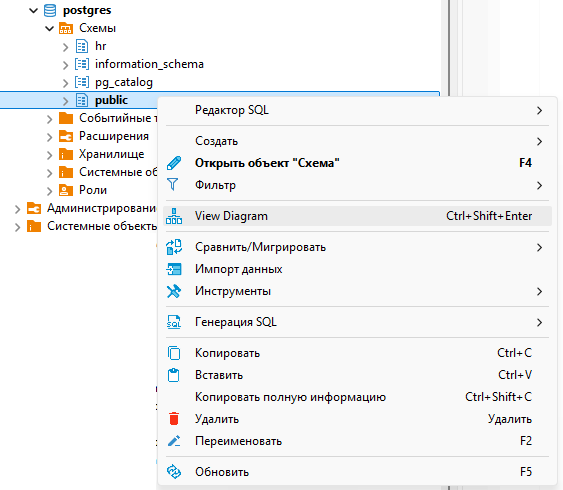Open the Генерация SQL submenu
Viewport: 563px width, 490px height.
tap(357, 322)
